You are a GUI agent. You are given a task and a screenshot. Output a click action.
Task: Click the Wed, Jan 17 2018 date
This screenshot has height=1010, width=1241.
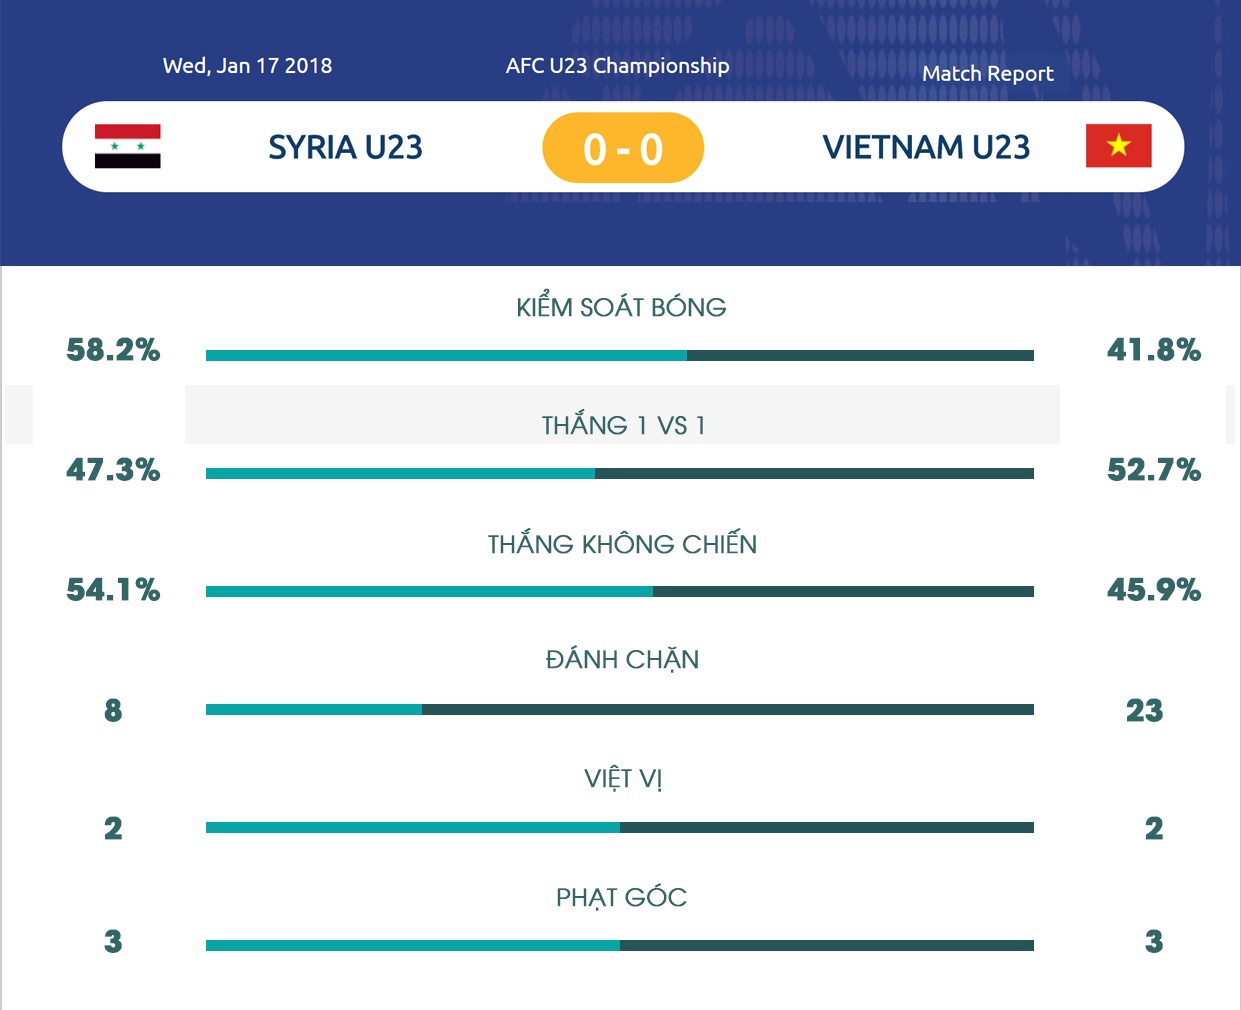click(x=247, y=66)
